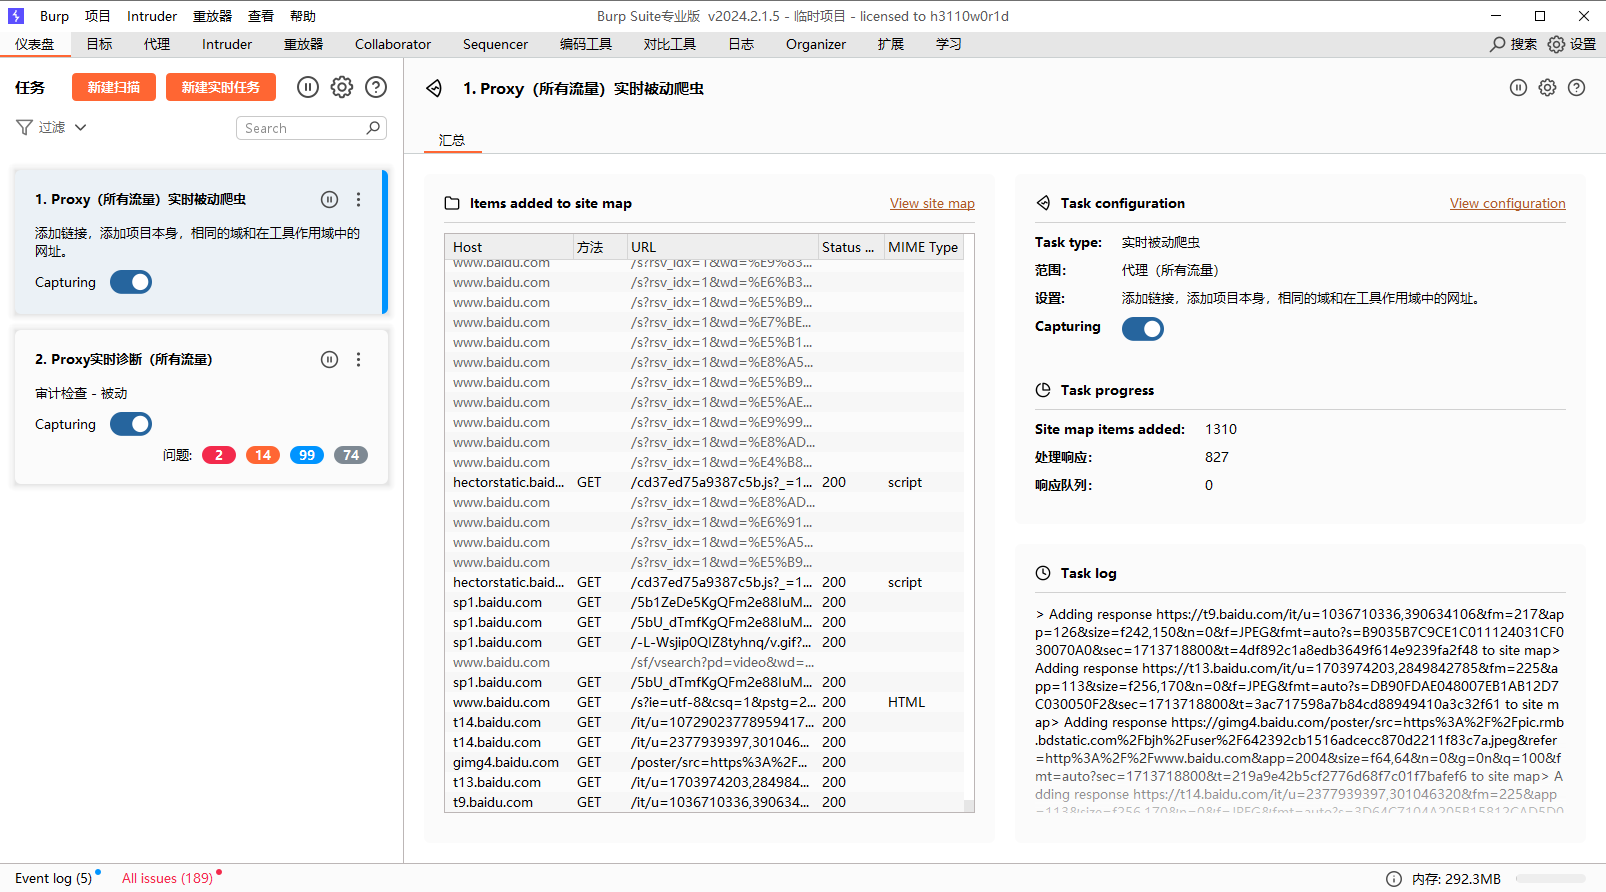Open All issues (189) in status bar

click(167, 878)
